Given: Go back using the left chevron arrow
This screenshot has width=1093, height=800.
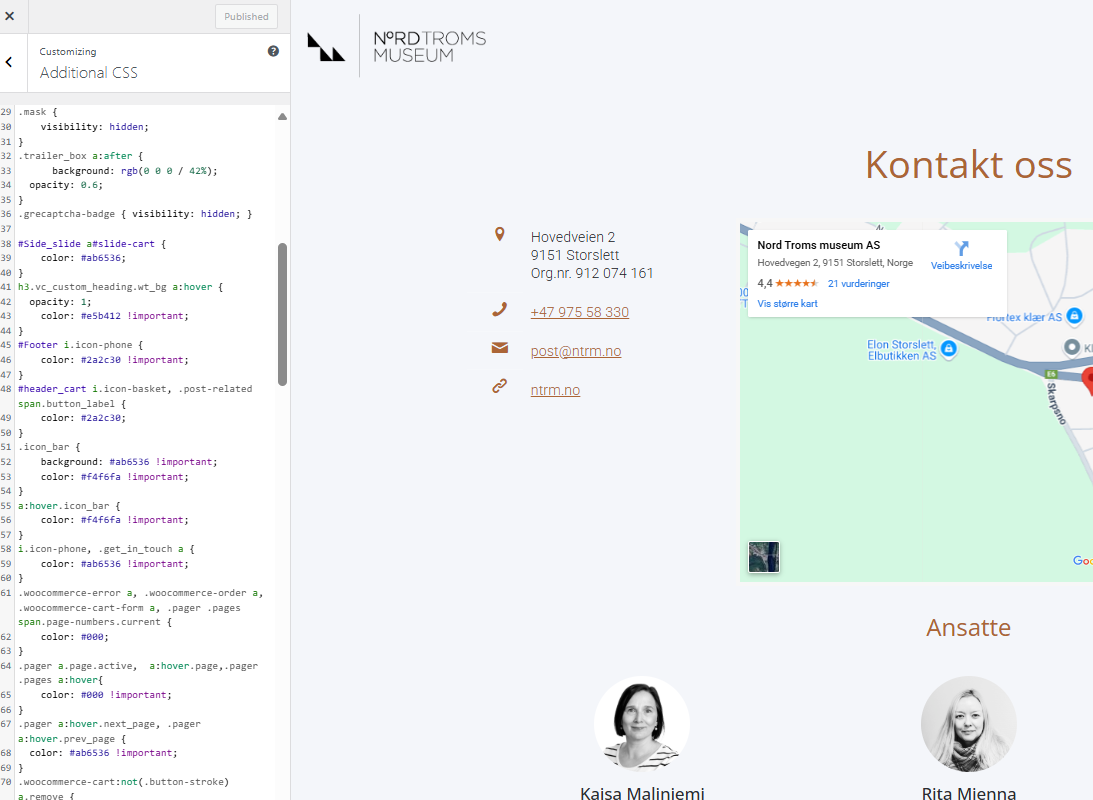Looking at the screenshot, I should pyautogui.click(x=9, y=62).
